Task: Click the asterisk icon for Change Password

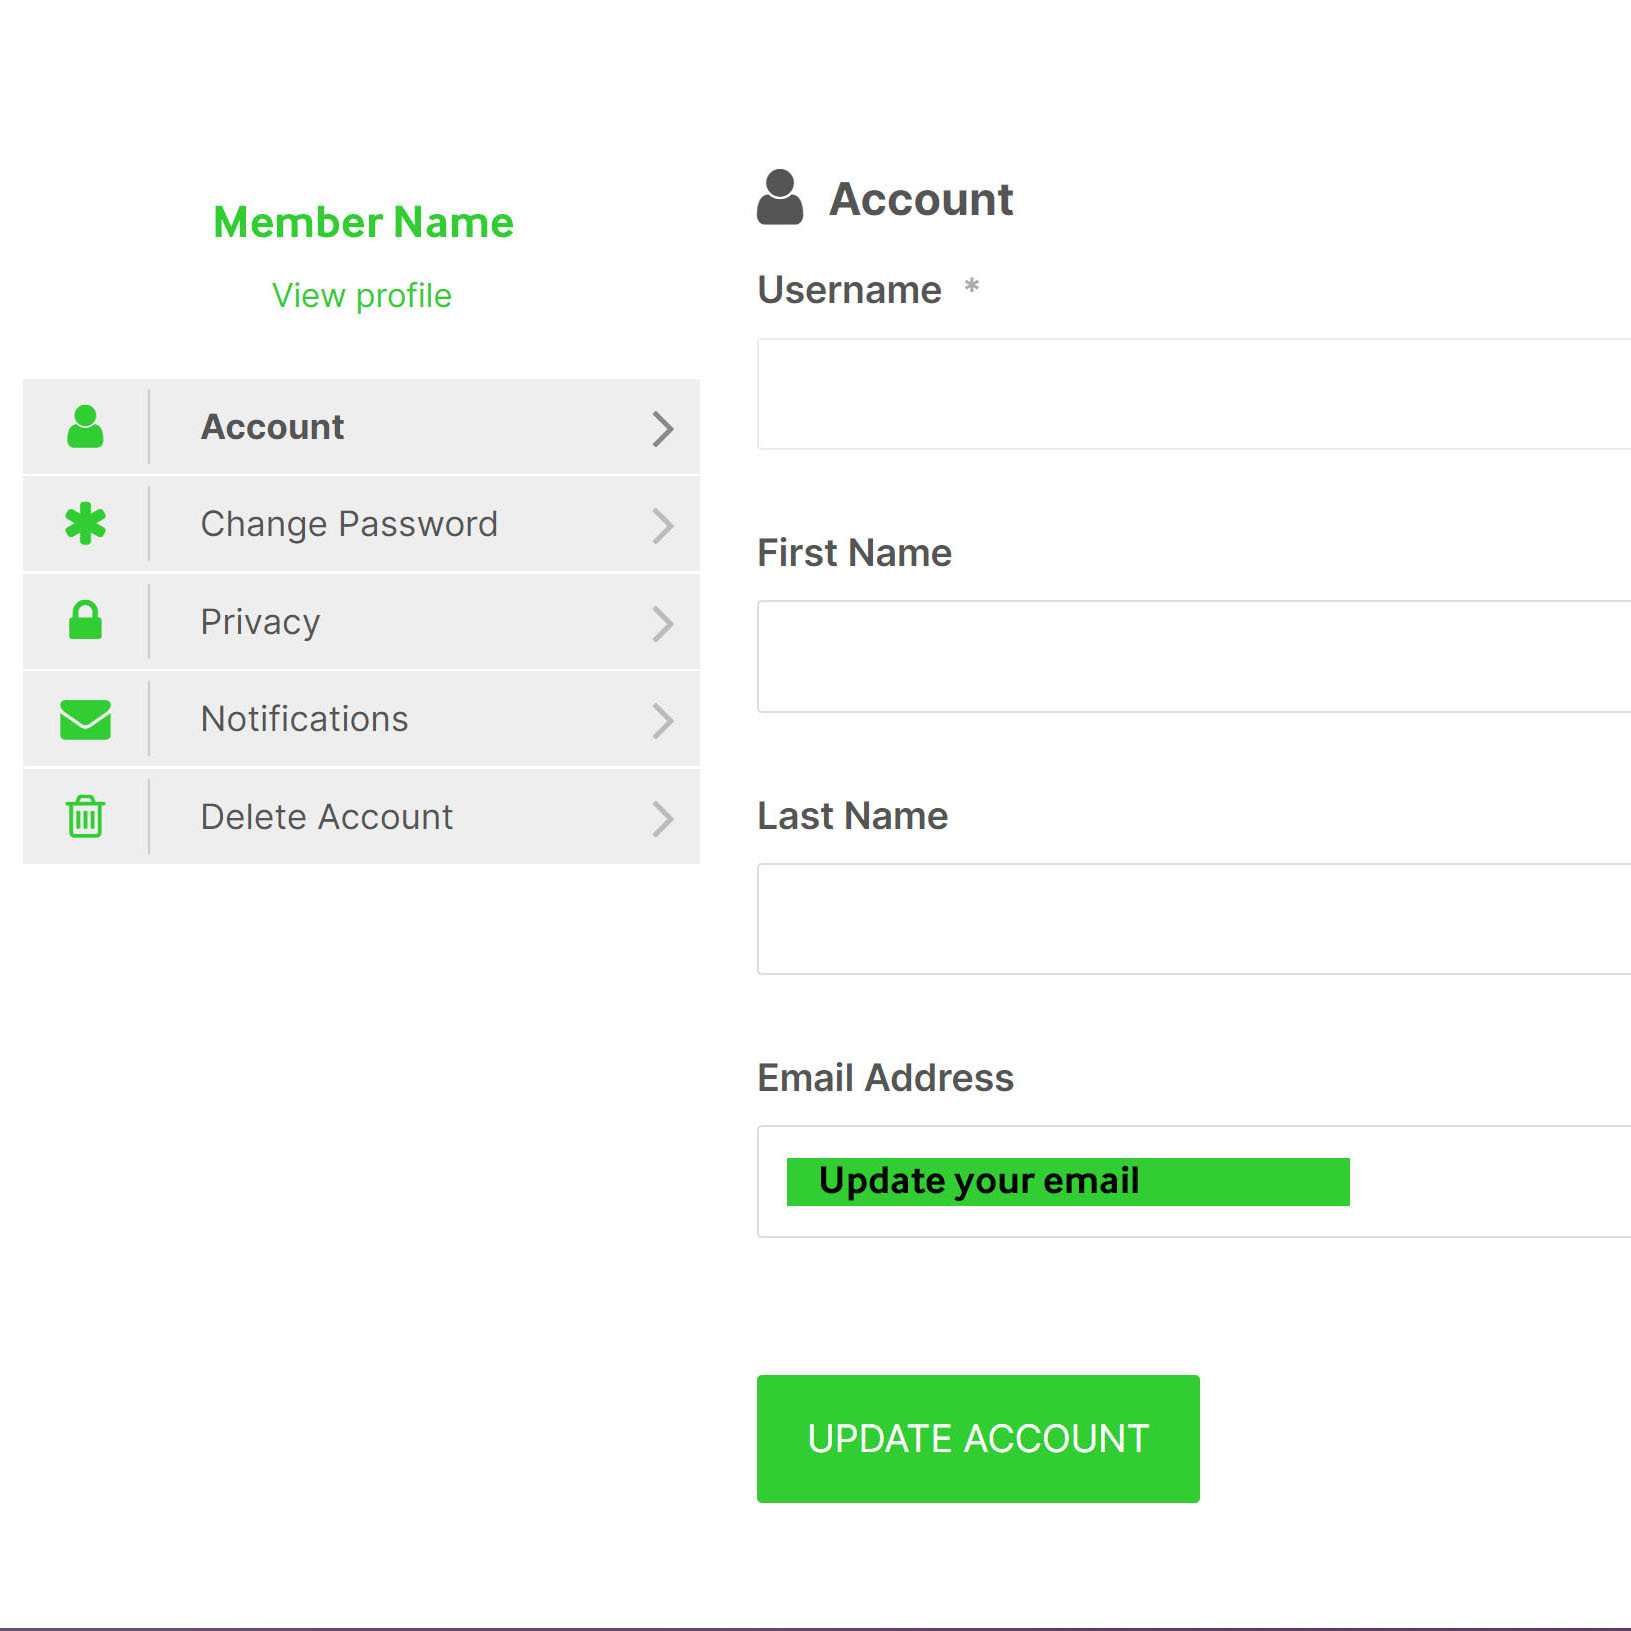Action: (85, 524)
